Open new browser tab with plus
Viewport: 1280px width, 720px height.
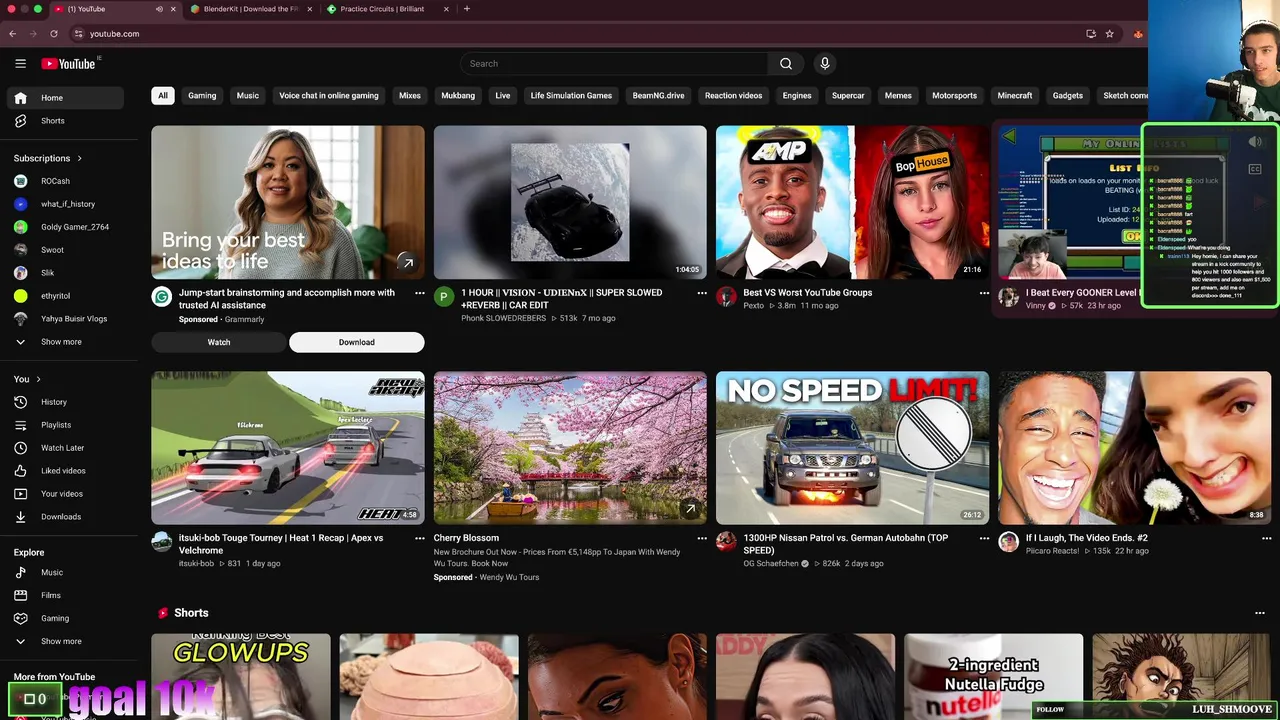pyautogui.click(x=467, y=9)
